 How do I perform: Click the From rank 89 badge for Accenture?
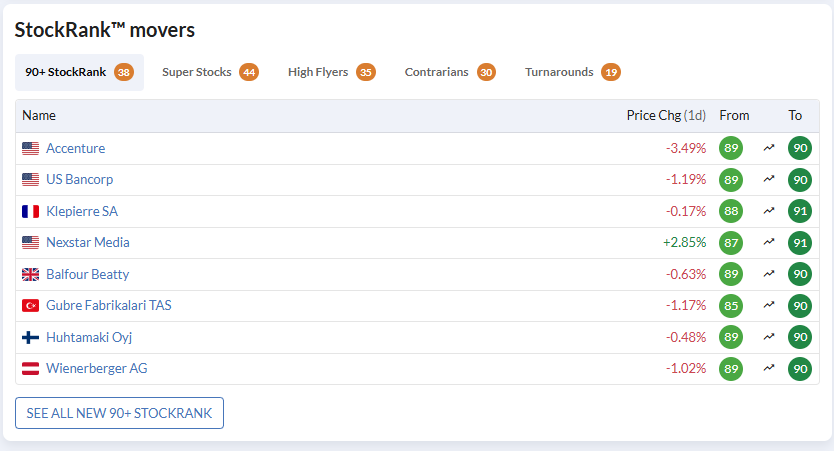(x=731, y=148)
